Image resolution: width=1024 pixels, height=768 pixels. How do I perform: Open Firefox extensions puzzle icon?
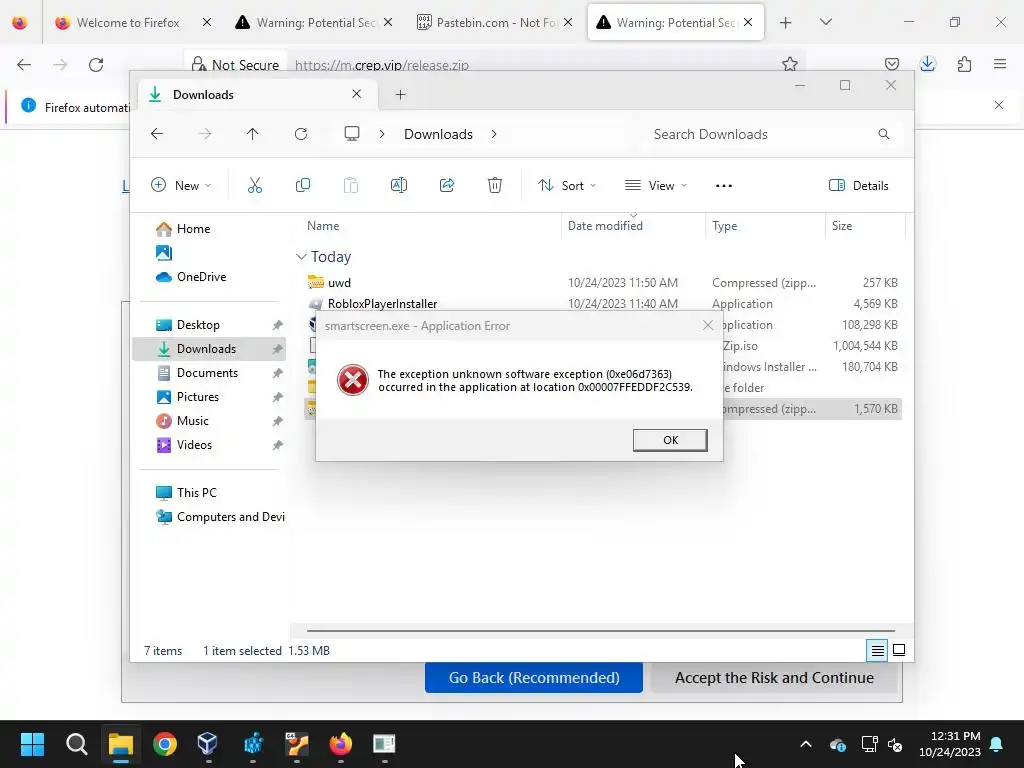pos(964,64)
